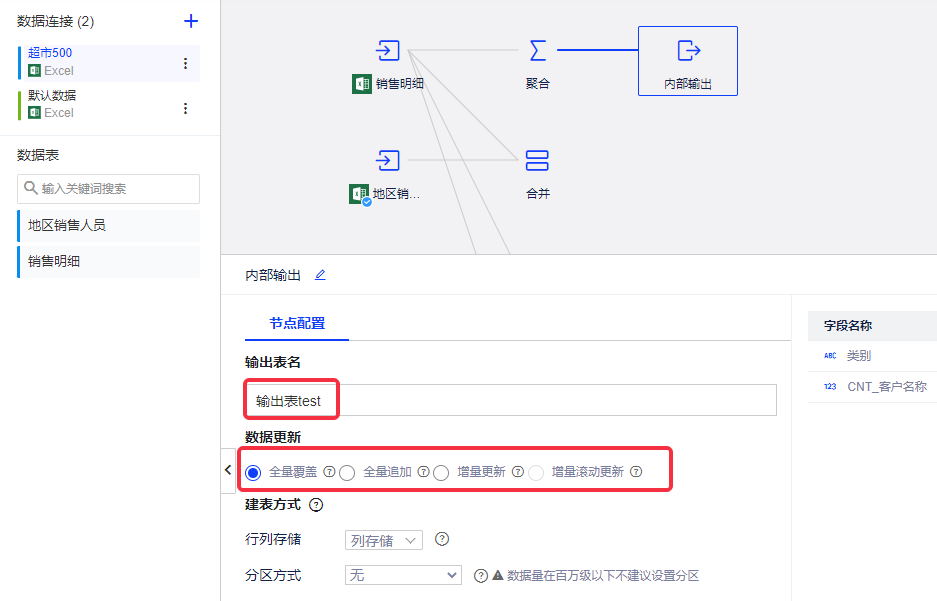The width and height of the screenshot is (937, 601).
Task: Open the 行列存储 dropdown
Action: [384, 540]
